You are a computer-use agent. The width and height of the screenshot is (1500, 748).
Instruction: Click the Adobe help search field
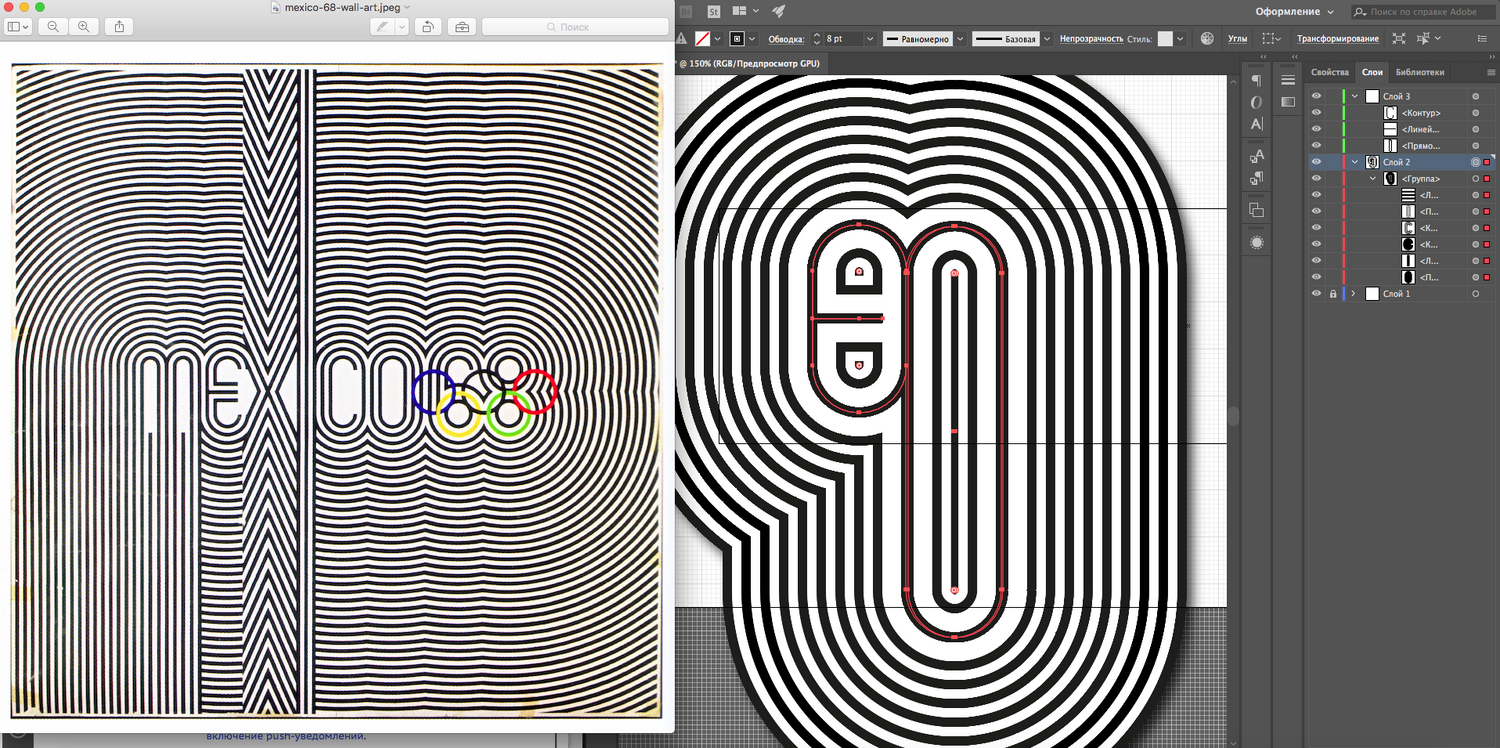[x=1425, y=12]
